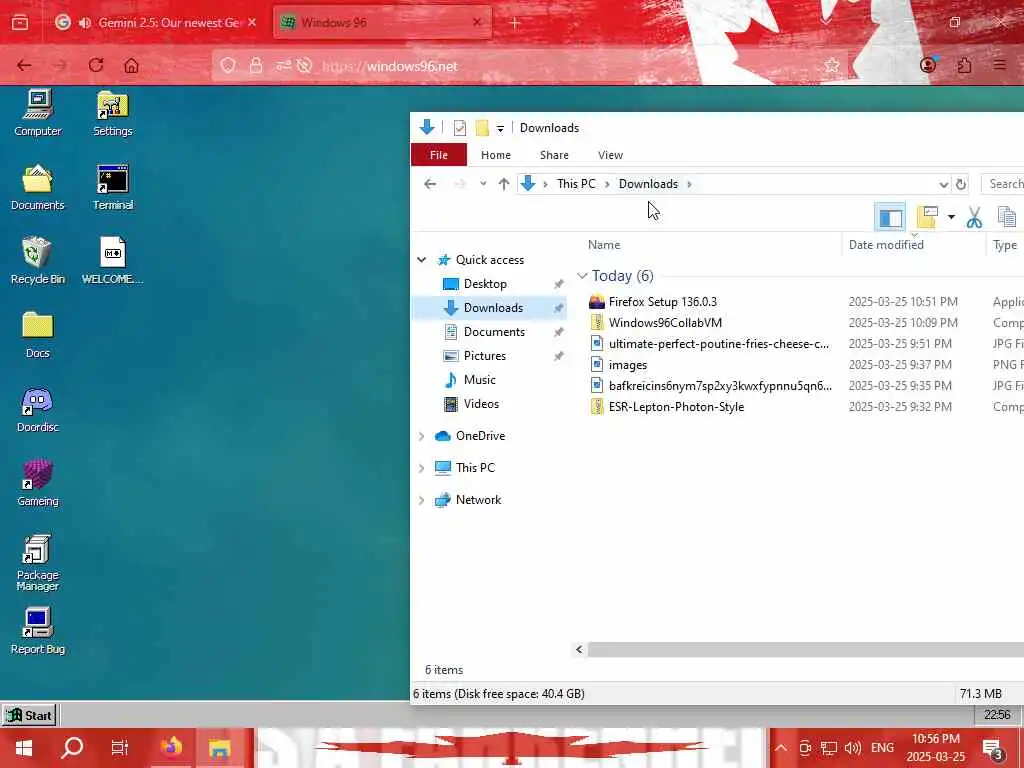Viewport: 1024px width, 768px height.
Task: Click the Windows 96 Start button
Action: [29, 715]
